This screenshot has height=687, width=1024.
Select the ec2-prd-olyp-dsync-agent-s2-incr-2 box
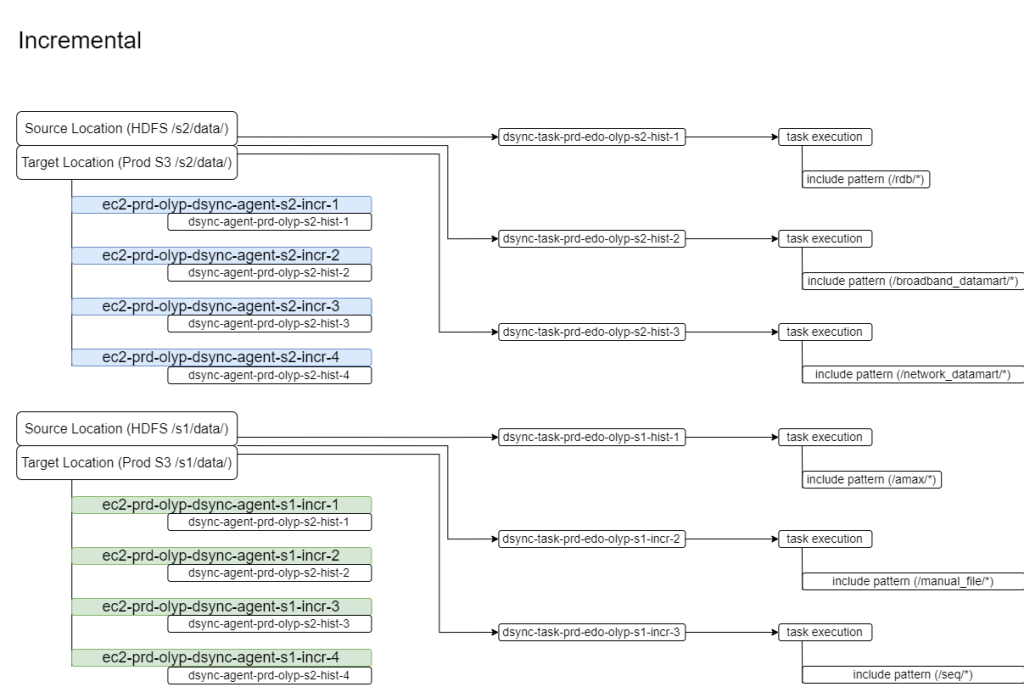[220, 255]
